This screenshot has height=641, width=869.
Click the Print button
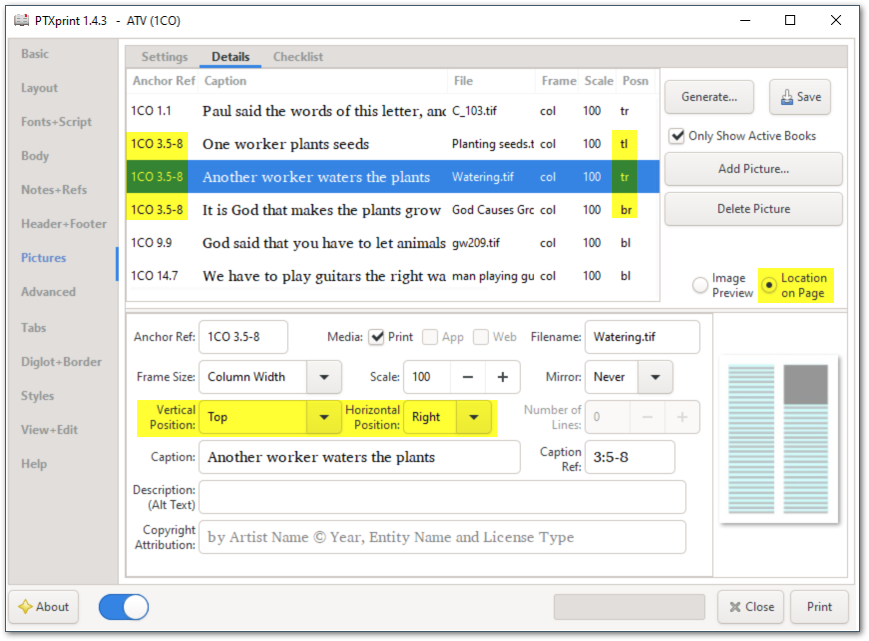tap(819, 607)
